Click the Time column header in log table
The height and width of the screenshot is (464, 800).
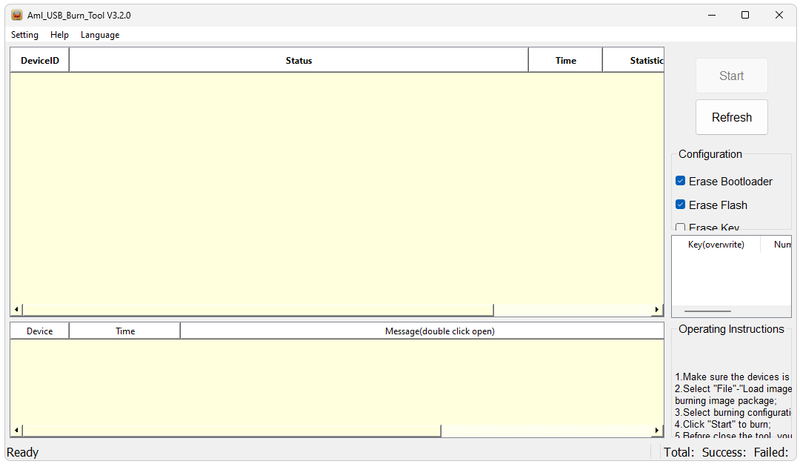[x=125, y=331]
